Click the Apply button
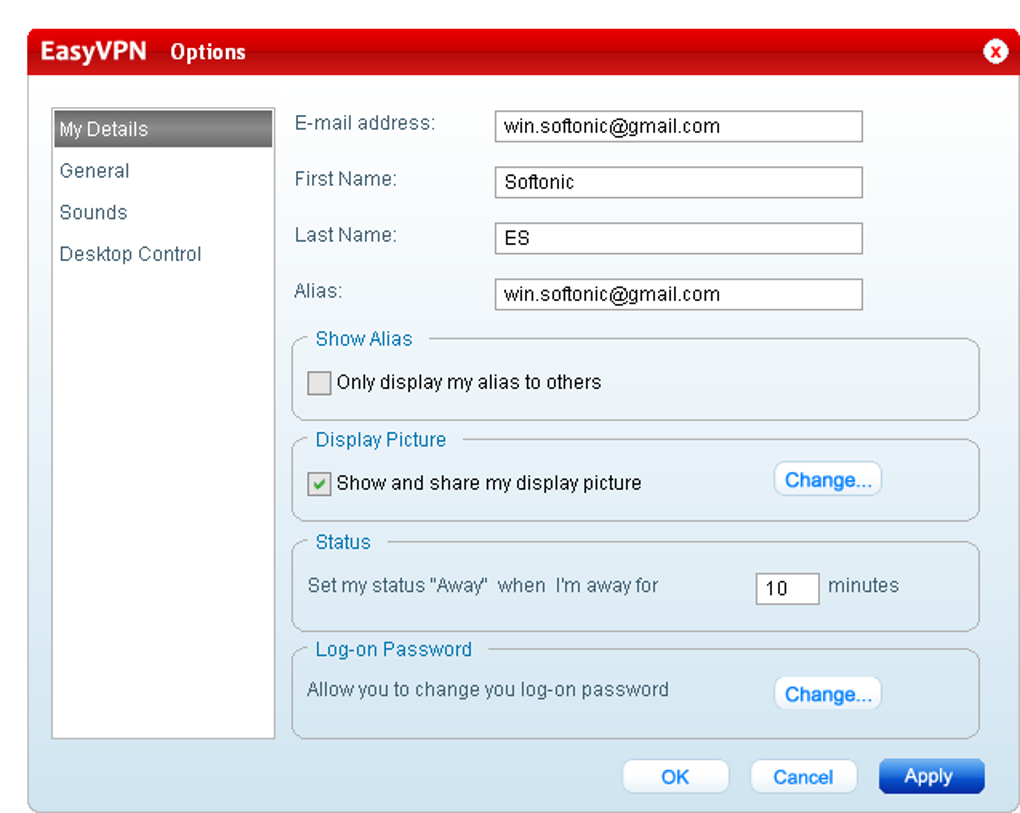The image size is (1020, 813). 931,776
